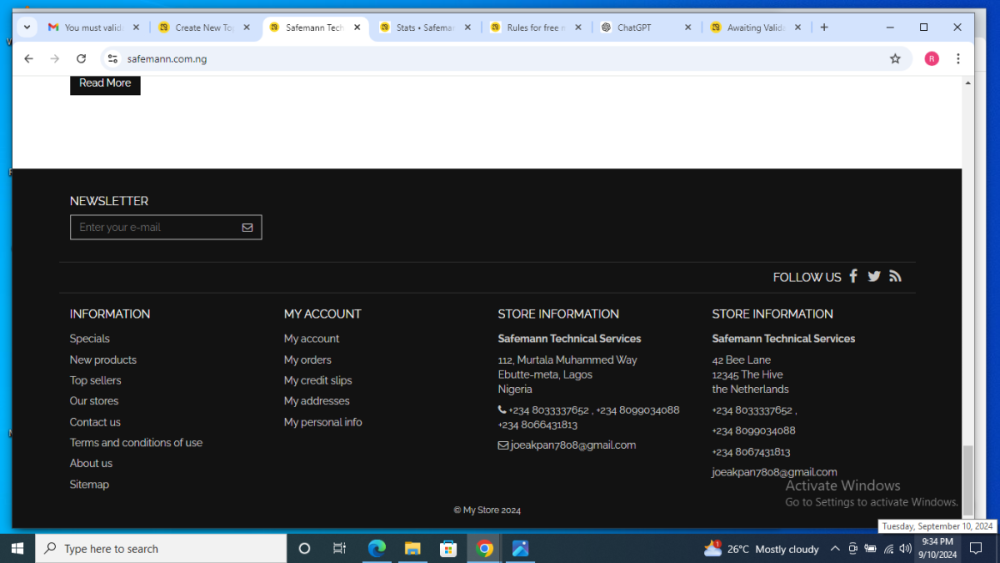1000x563 pixels.
Task: Switch to ChatGPT tab
Action: [644, 27]
